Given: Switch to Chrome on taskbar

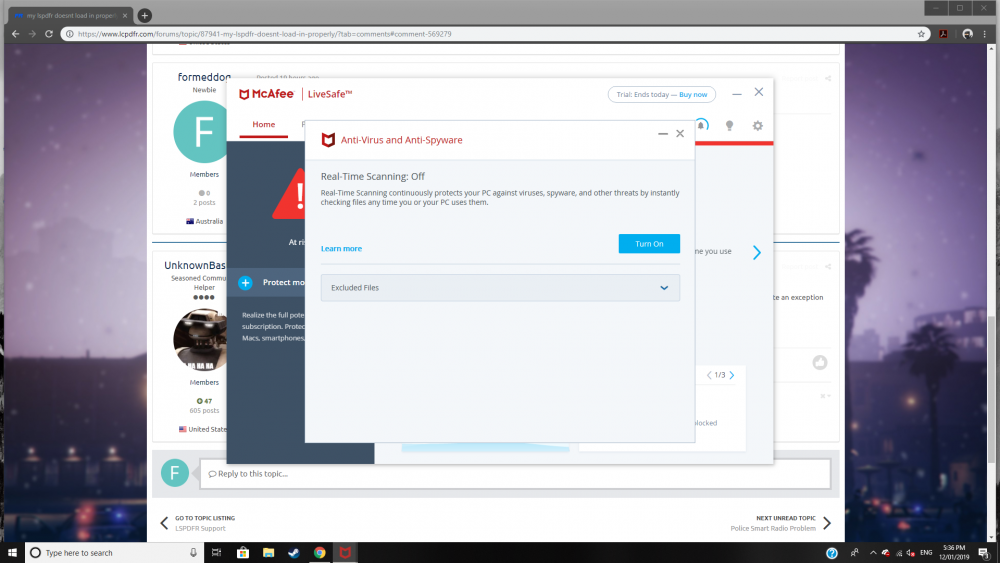Looking at the screenshot, I should (x=320, y=553).
